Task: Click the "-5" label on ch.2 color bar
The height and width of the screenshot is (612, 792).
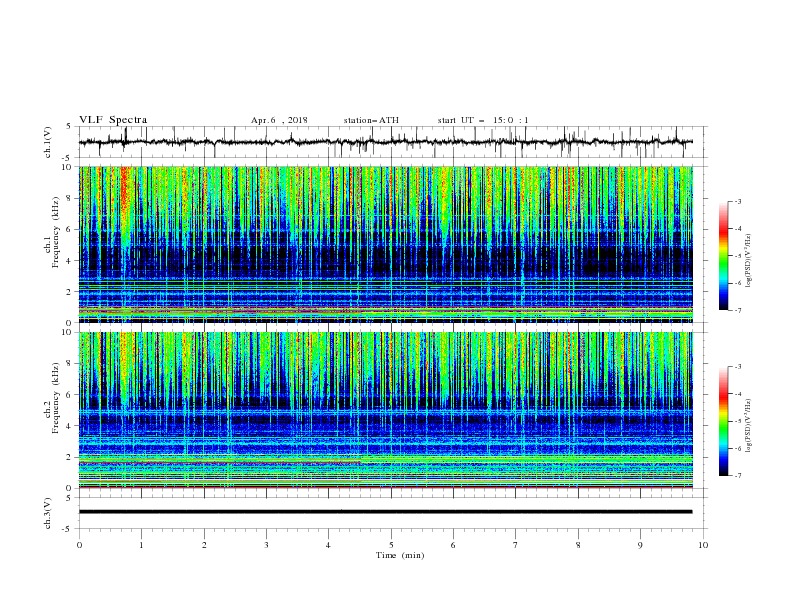Action: point(738,421)
